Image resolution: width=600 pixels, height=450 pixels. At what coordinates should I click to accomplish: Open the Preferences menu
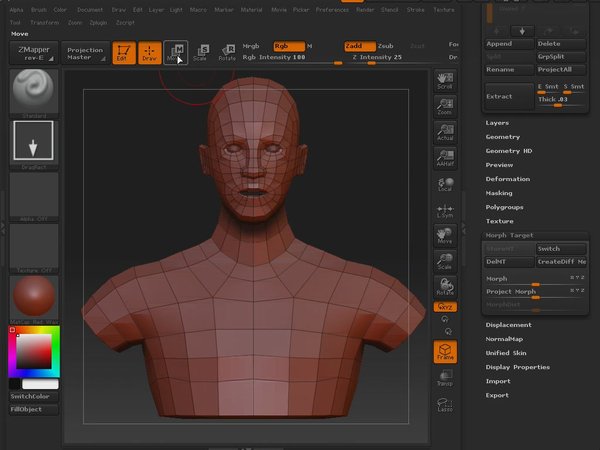pyautogui.click(x=332, y=9)
